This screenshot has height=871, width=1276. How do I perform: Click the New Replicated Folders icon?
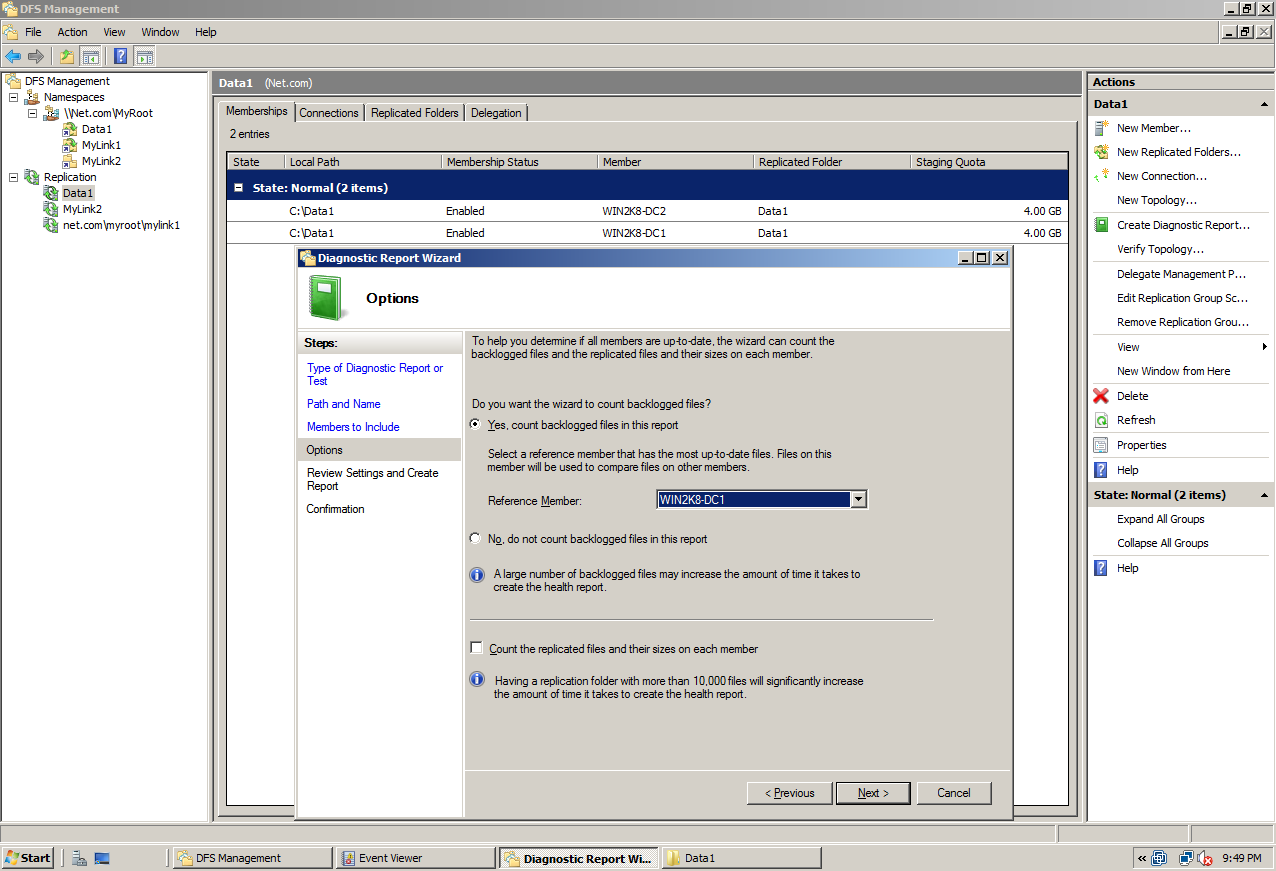(x=1102, y=152)
